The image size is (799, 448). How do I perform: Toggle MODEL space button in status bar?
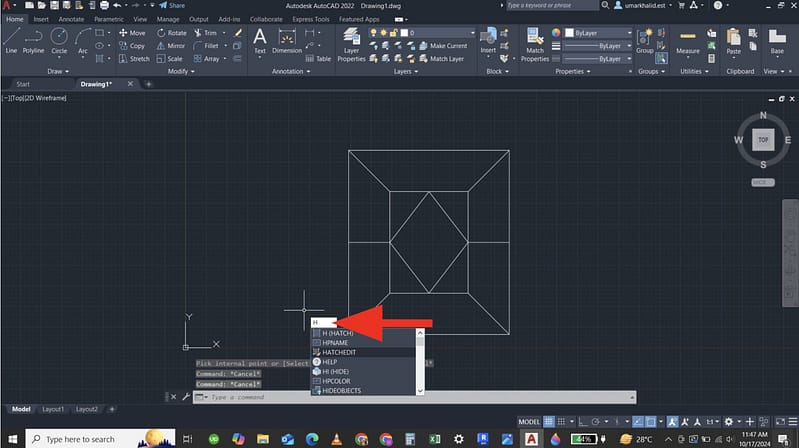(x=531, y=421)
